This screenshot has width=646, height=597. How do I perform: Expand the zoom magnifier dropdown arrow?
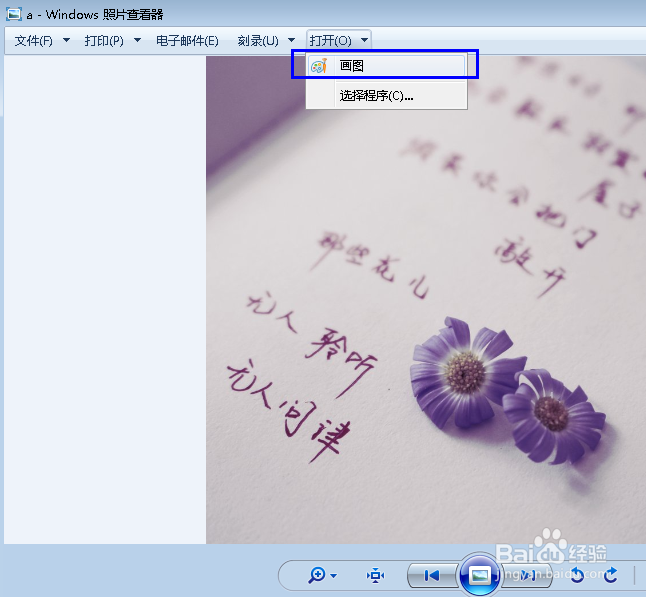[334, 576]
